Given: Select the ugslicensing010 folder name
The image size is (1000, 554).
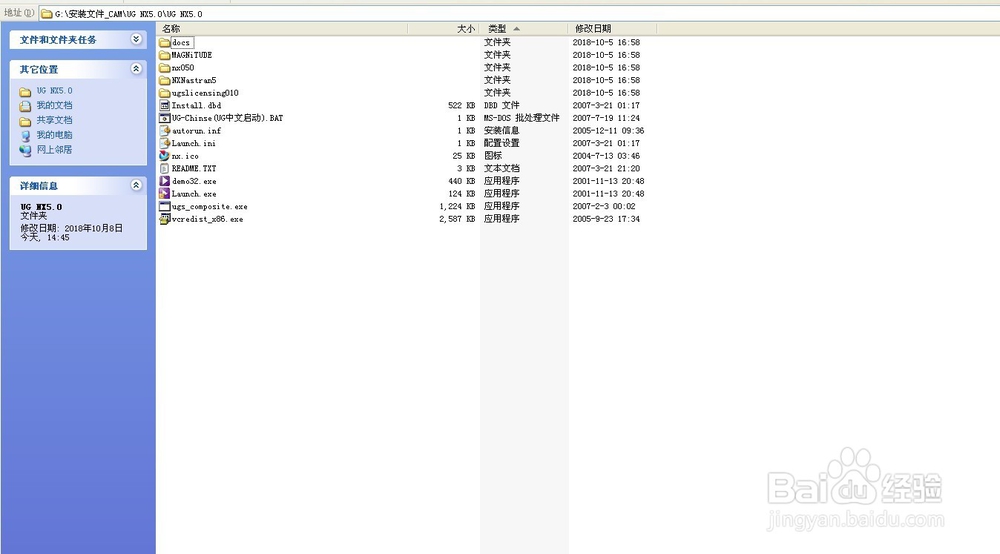Looking at the screenshot, I should pos(205,93).
